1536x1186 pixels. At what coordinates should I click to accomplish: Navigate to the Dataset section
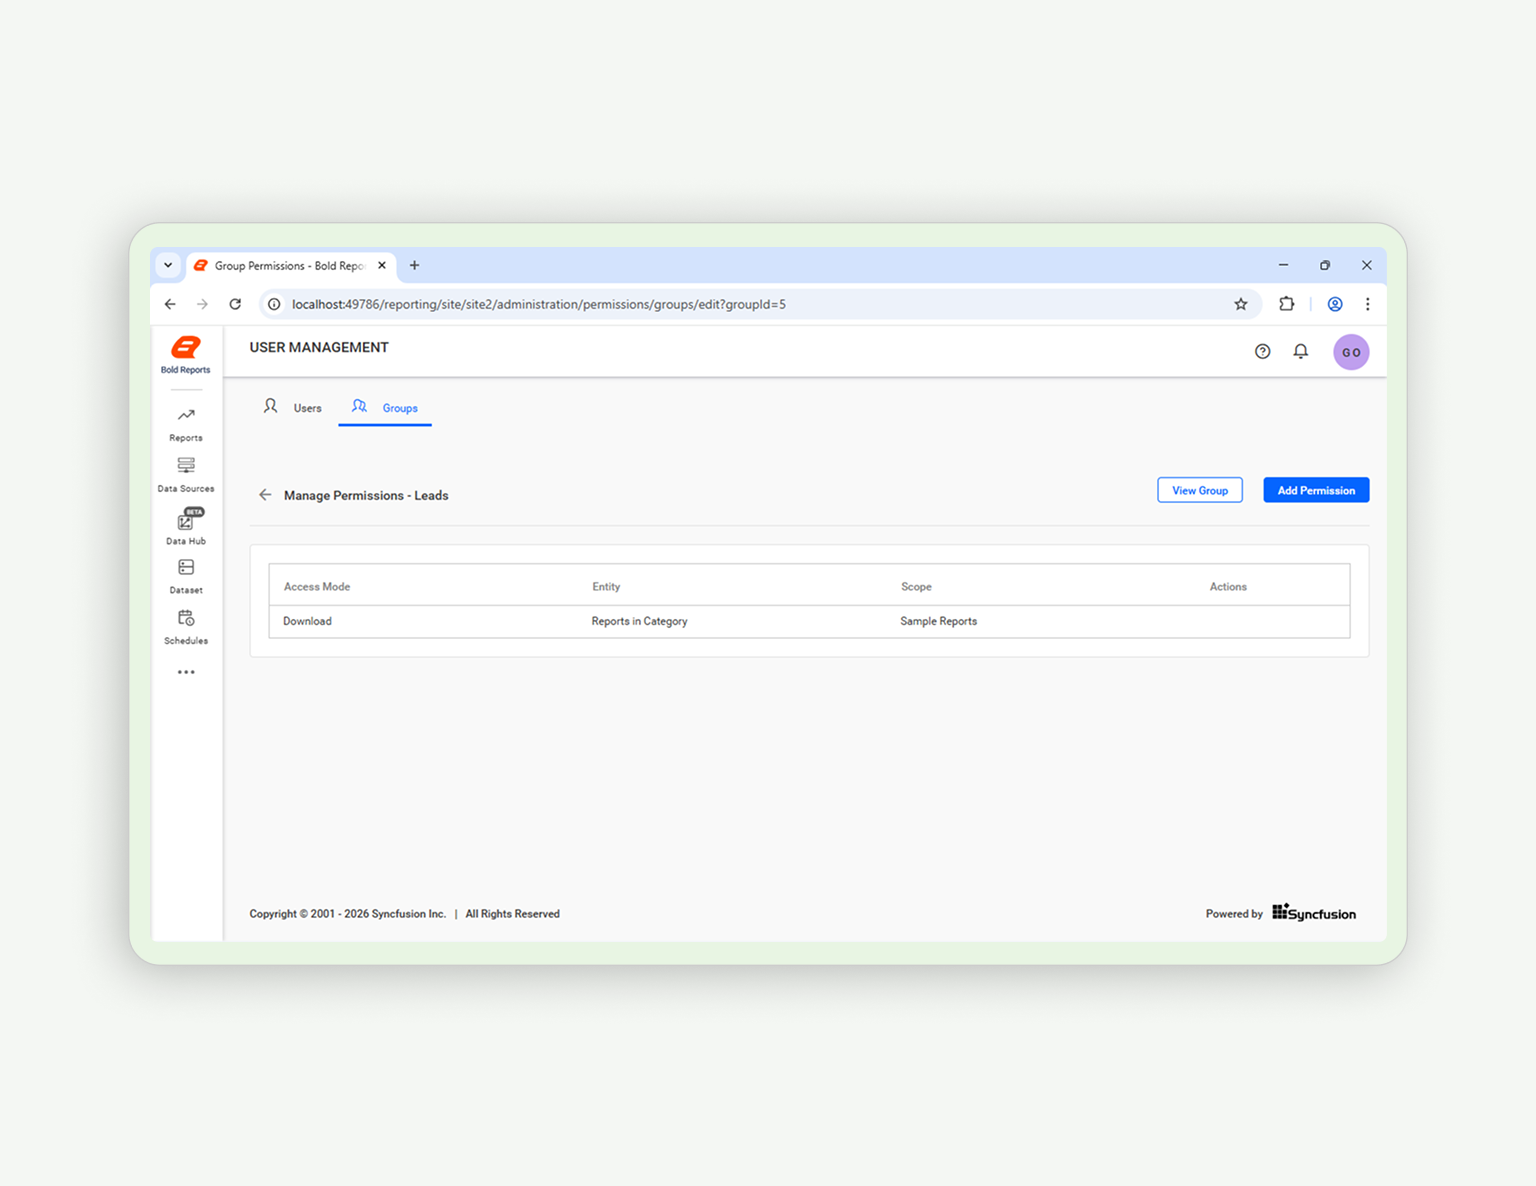(185, 575)
